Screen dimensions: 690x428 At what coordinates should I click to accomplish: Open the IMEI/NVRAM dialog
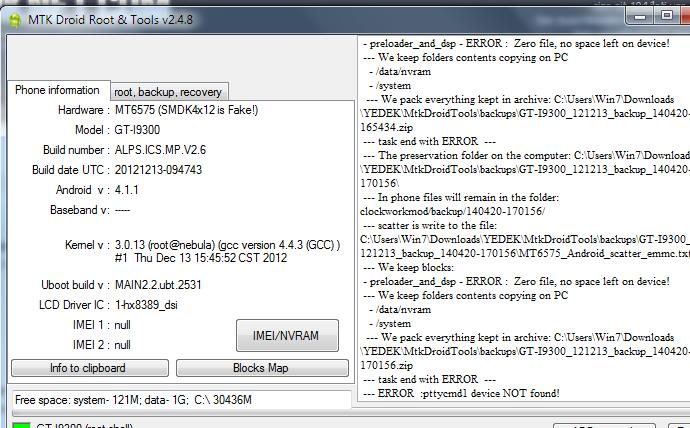click(287, 336)
